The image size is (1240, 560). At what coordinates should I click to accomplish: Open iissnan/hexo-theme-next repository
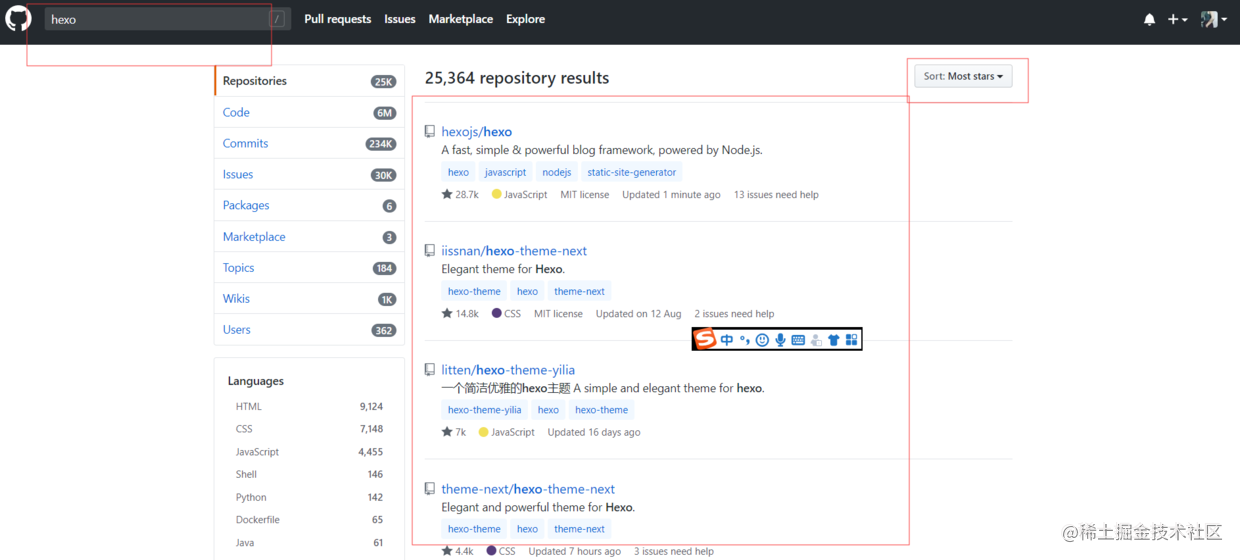(514, 251)
